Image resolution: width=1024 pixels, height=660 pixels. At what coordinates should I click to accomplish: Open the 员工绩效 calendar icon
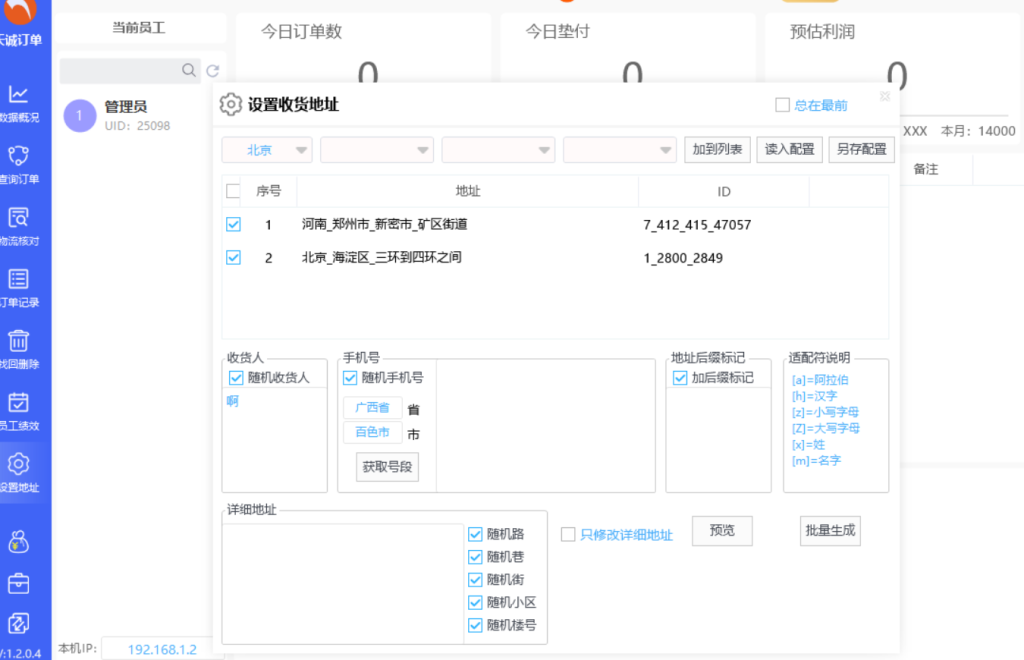coord(18,403)
